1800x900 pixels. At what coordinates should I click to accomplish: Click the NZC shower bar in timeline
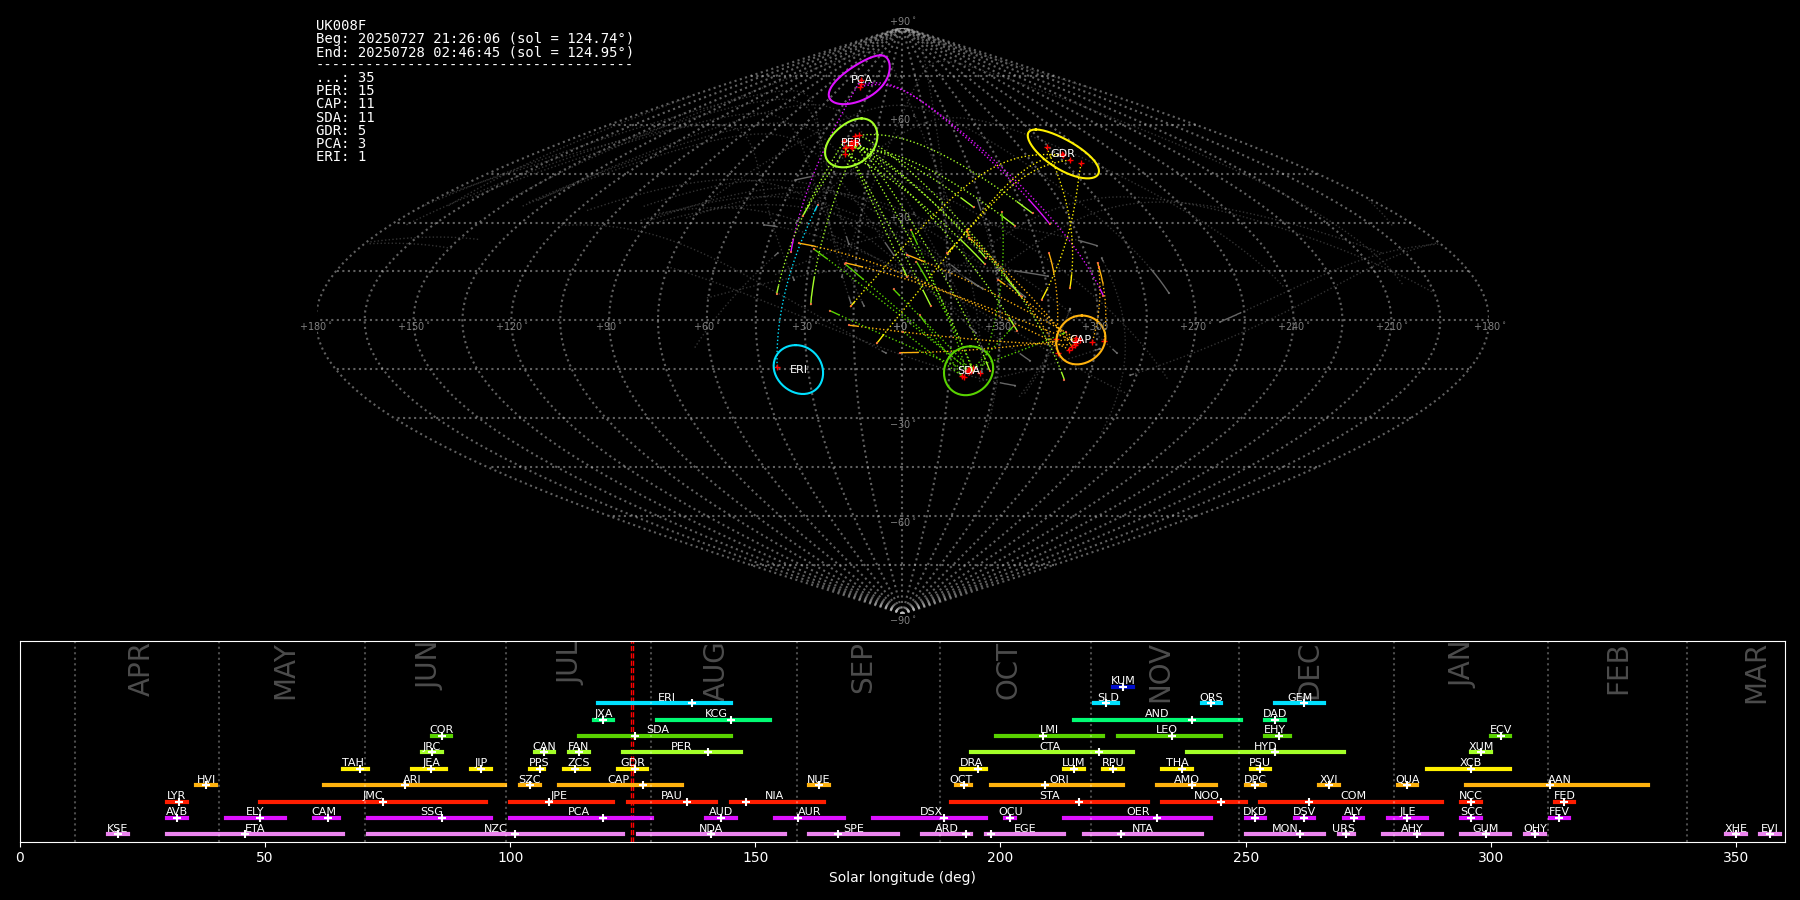[495, 834]
